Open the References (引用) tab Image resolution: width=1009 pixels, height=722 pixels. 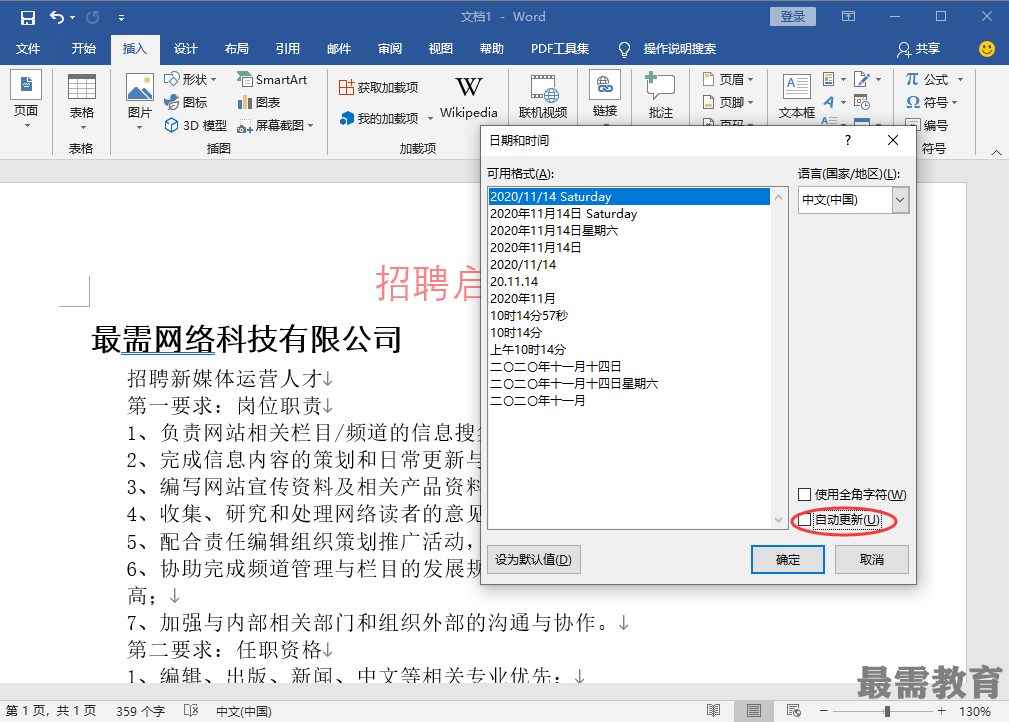pos(288,49)
